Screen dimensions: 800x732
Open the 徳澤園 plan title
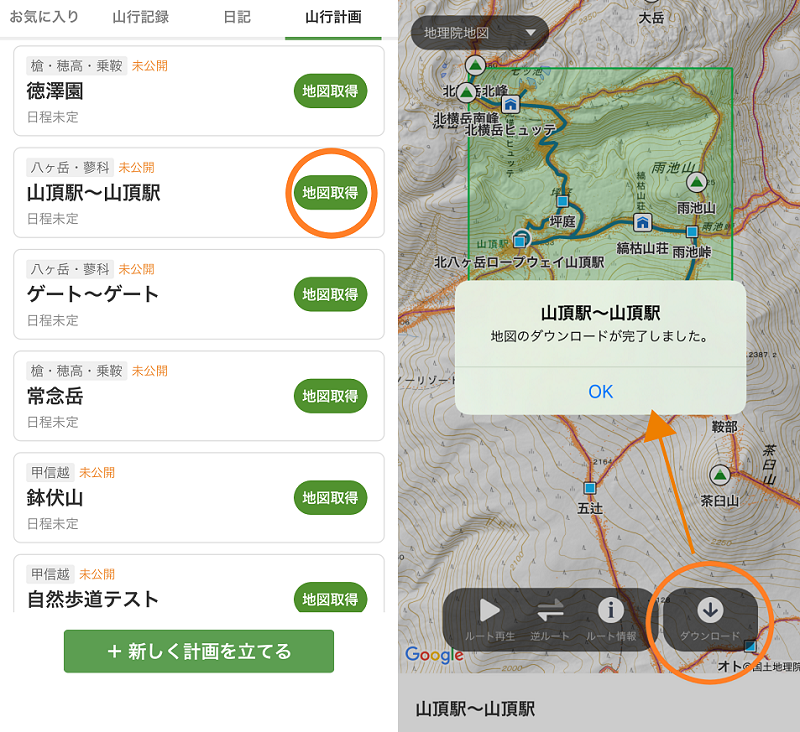point(55,91)
